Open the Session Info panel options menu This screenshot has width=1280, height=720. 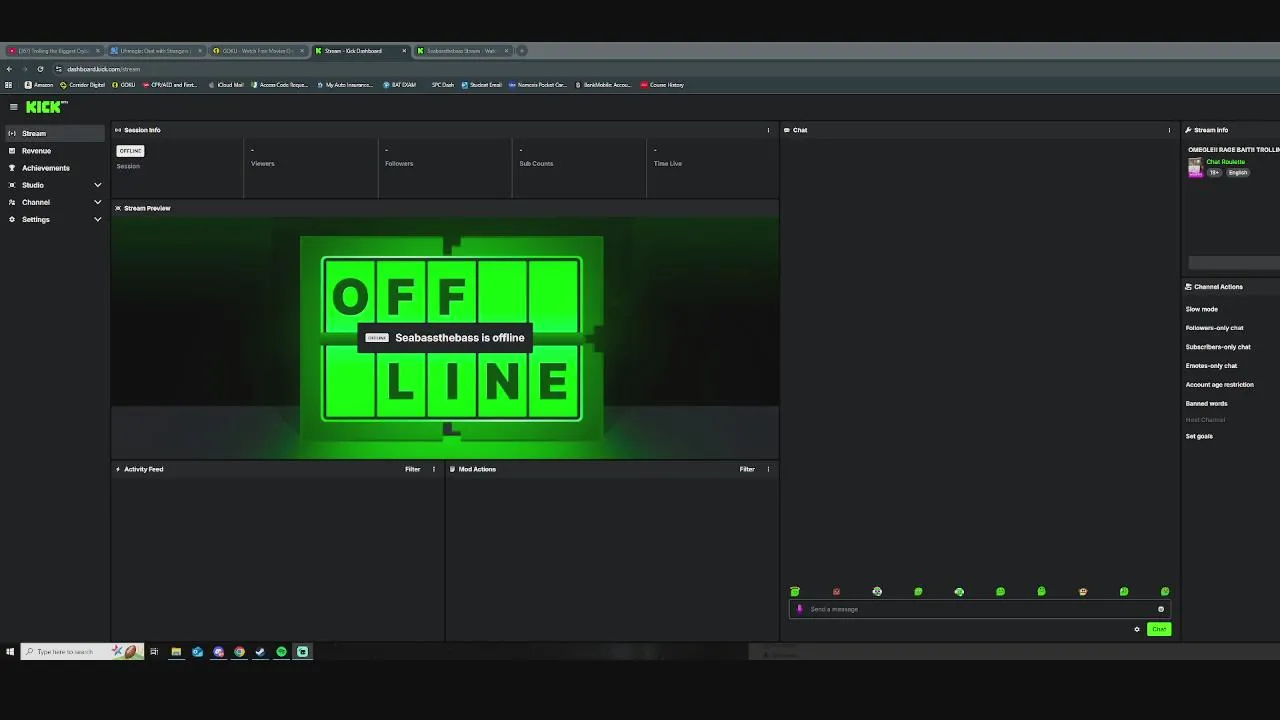click(x=768, y=130)
